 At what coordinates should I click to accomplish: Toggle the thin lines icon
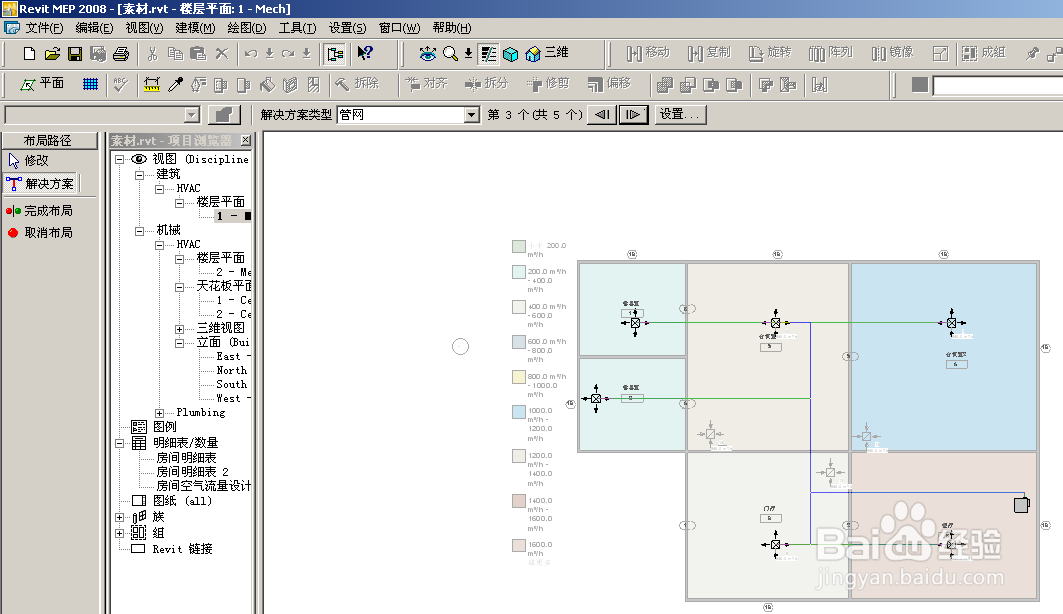[488, 54]
